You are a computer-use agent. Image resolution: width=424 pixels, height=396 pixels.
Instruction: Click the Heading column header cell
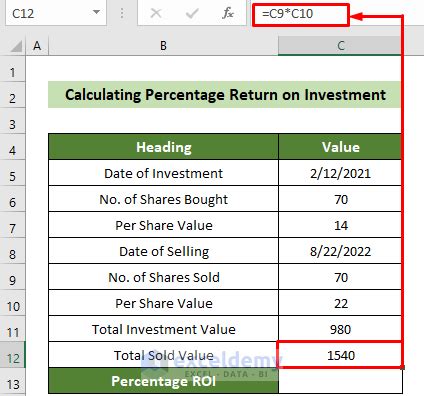click(x=163, y=147)
